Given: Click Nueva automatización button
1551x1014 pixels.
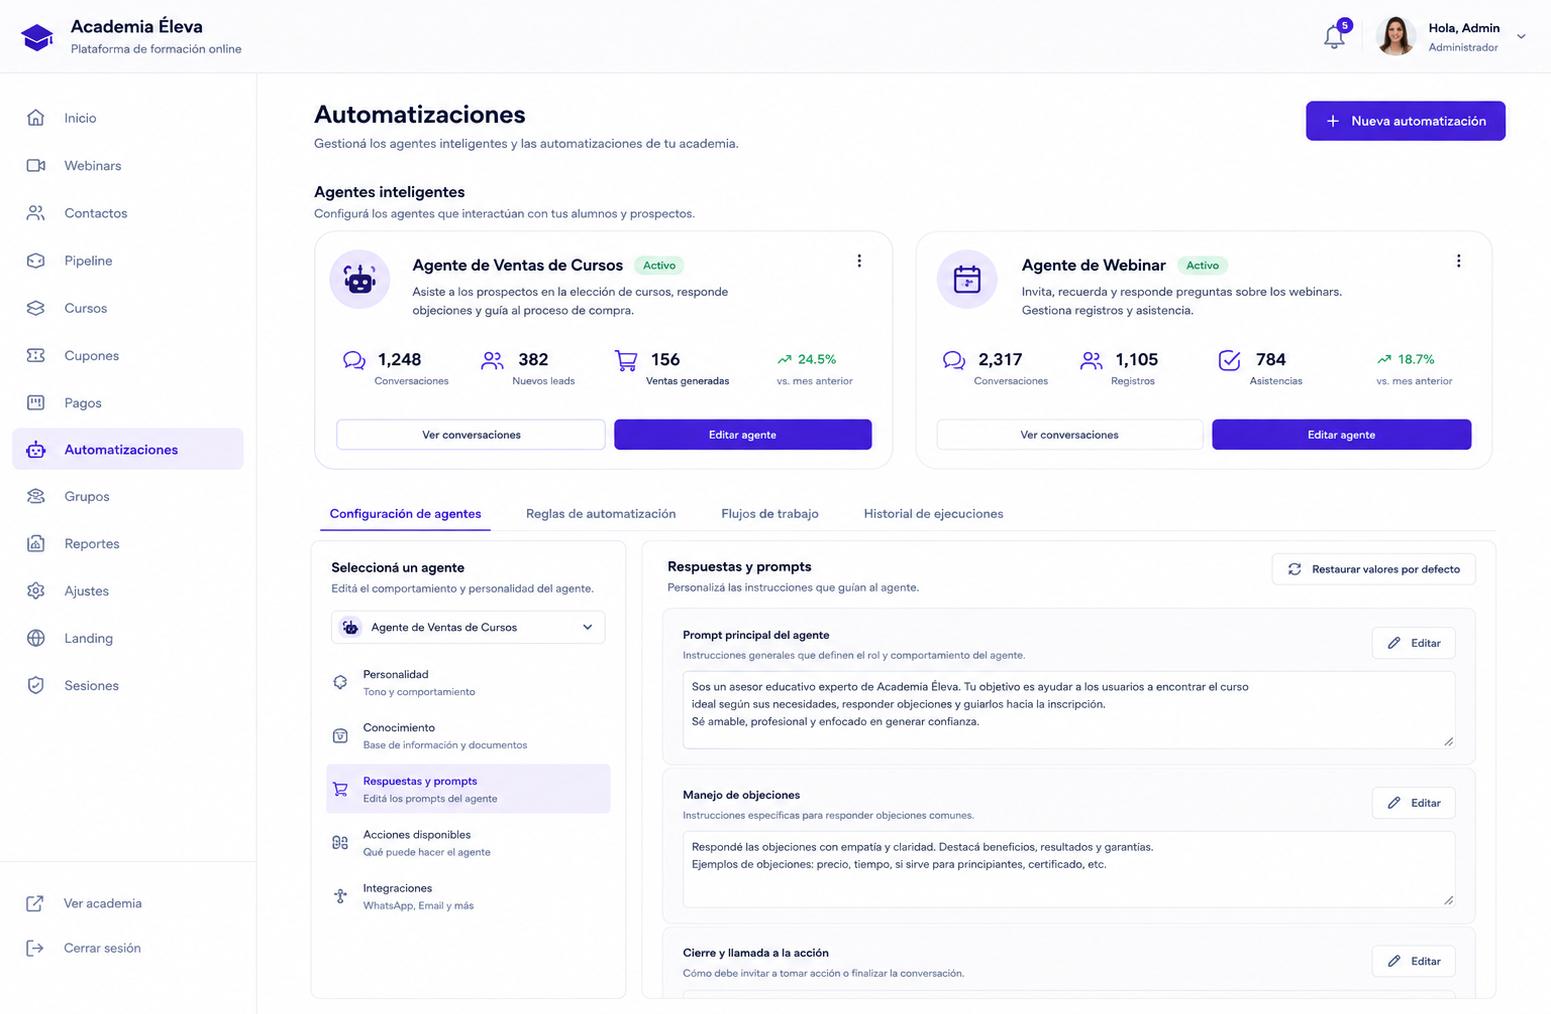Looking at the screenshot, I should [1405, 121].
